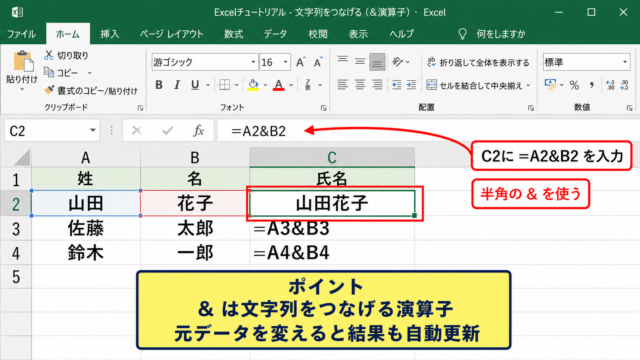
Task: Expand the fill color palette arrow
Action: pyautogui.click(x=265, y=85)
